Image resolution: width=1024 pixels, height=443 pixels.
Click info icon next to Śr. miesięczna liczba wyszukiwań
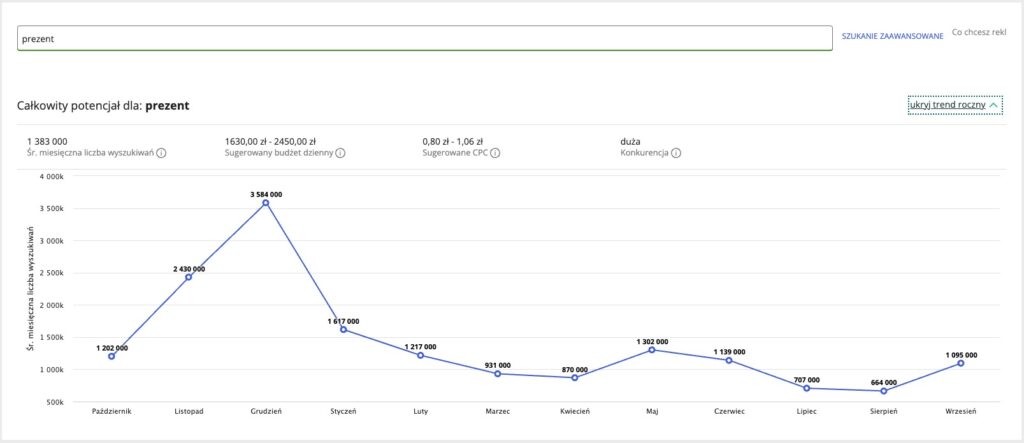[x=161, y=153]
